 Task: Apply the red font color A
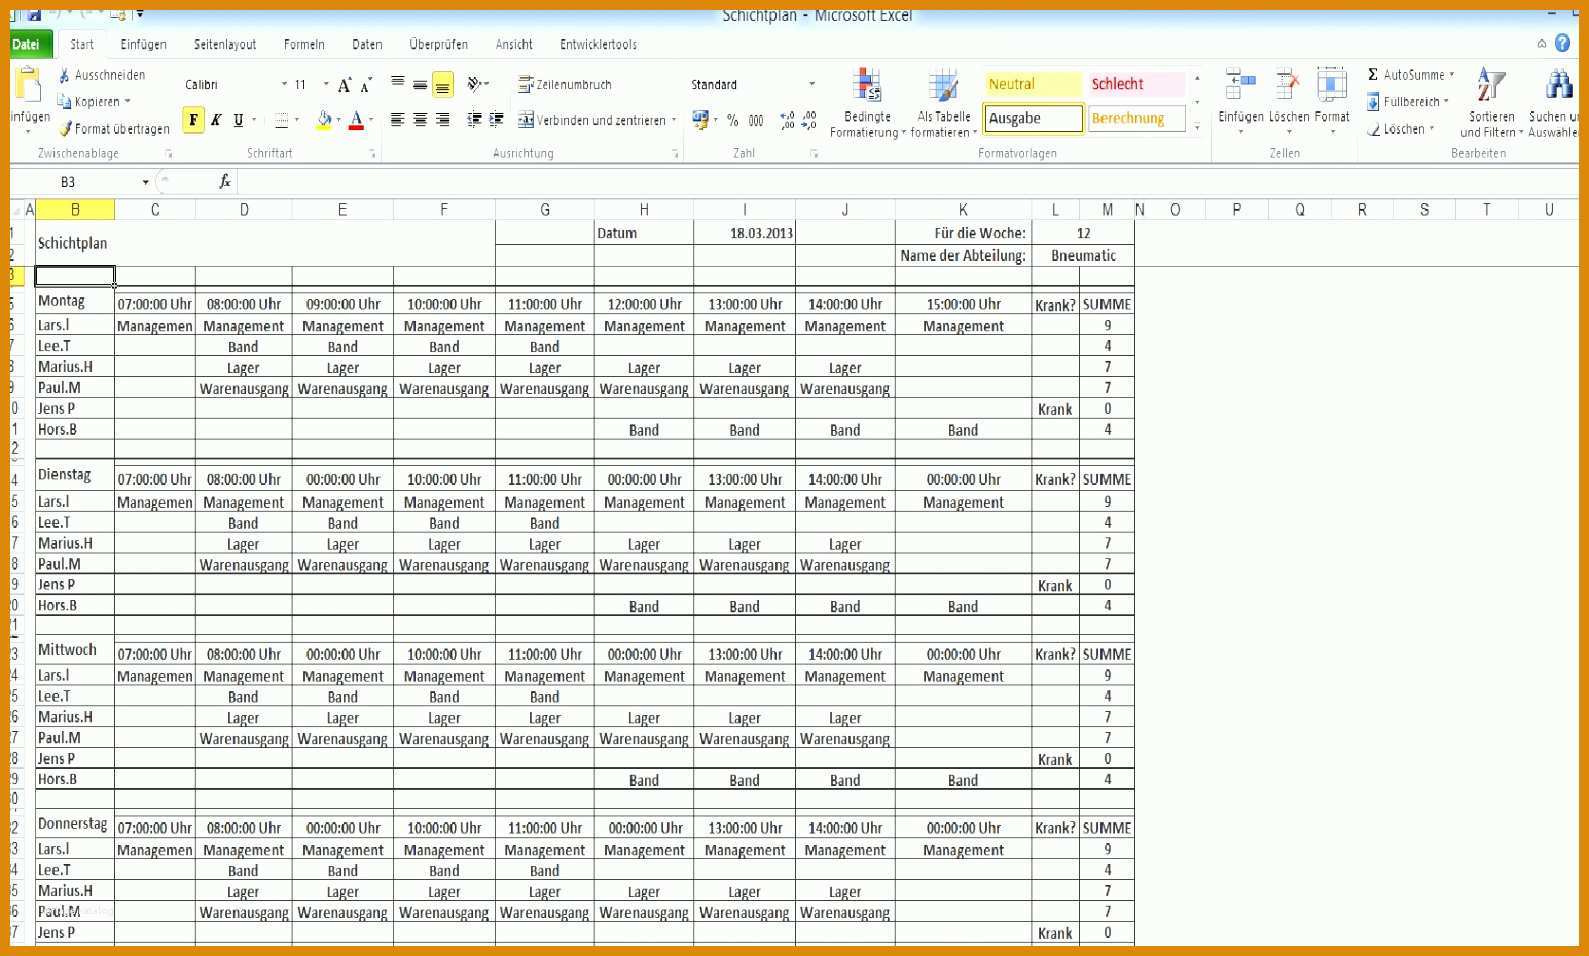click(356, 120)
